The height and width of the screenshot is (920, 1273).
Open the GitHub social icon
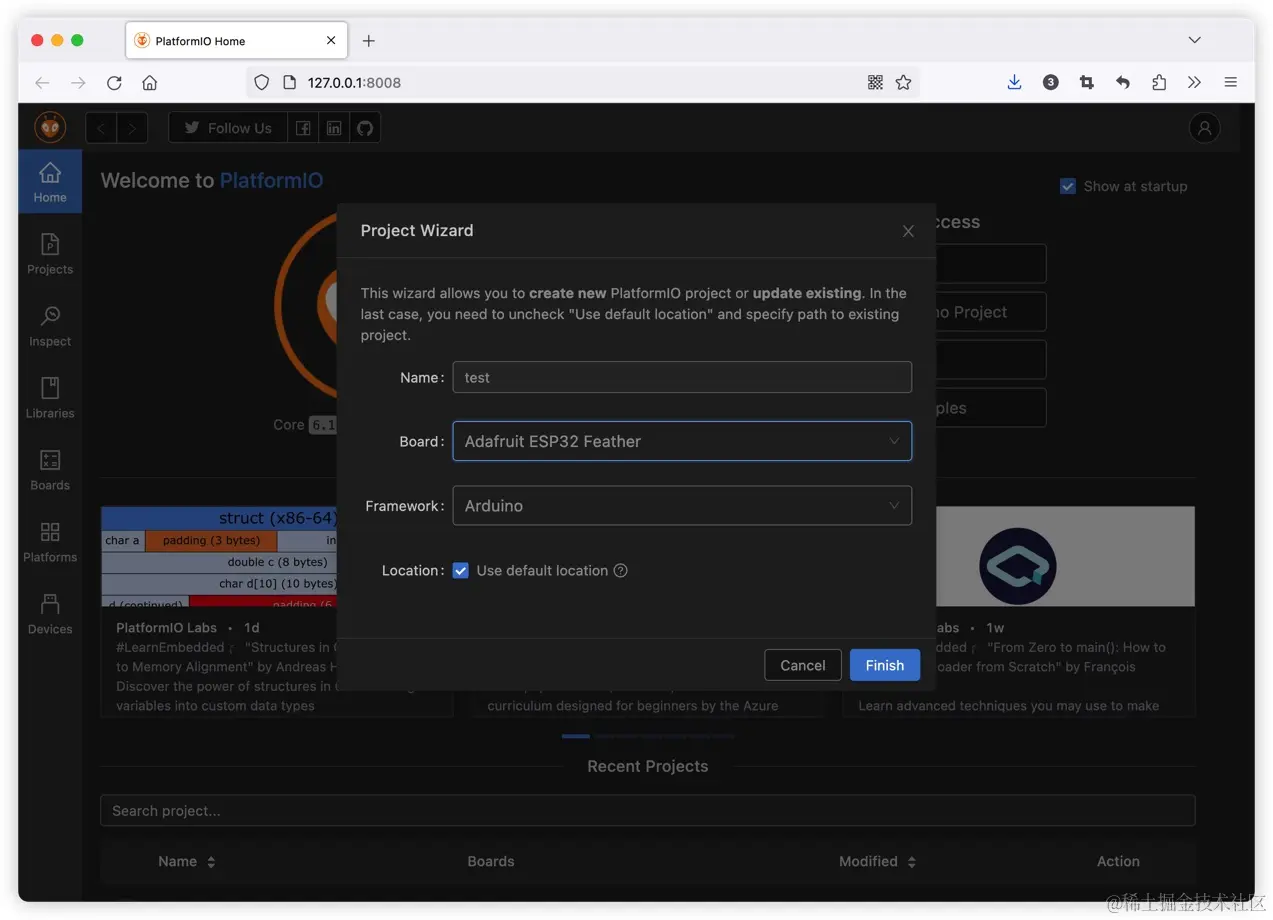[365, 128]
